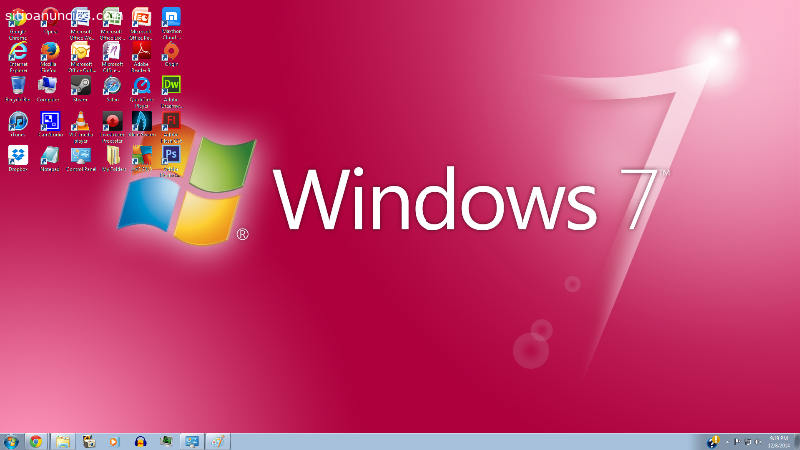Open the AVG antivirus desktop shortcut
The image size is (800, 450).
pyautogui.click(x=141, y=159)
